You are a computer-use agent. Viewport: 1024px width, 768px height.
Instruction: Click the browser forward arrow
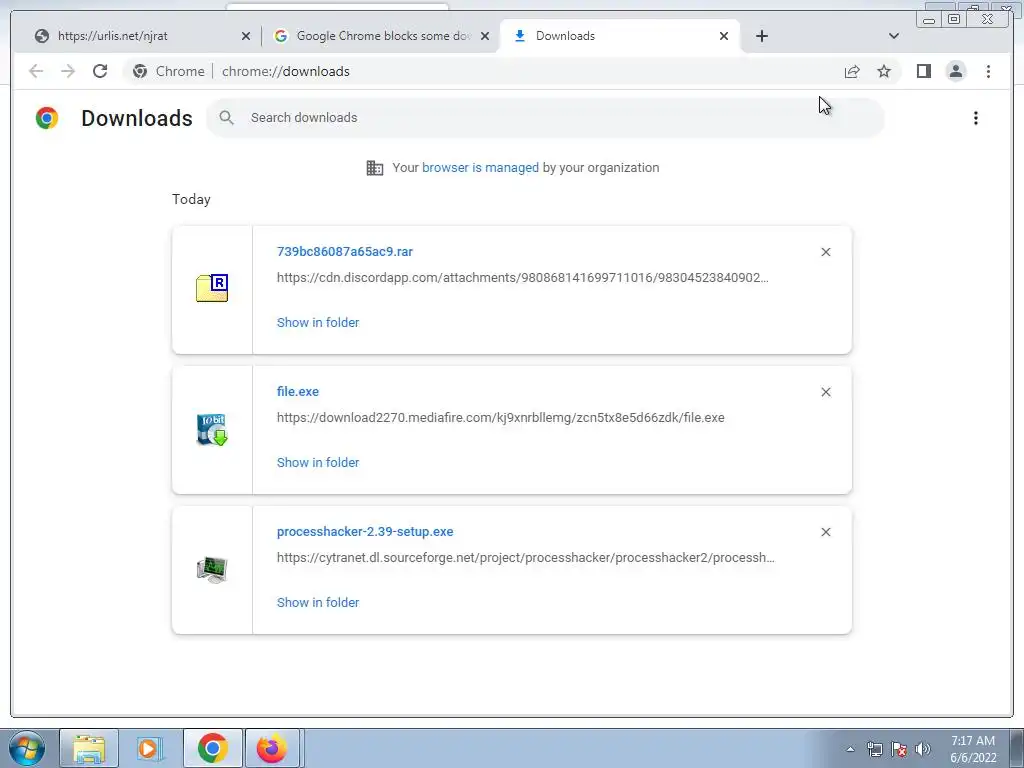pyautogui.click(x=68, y=71)
